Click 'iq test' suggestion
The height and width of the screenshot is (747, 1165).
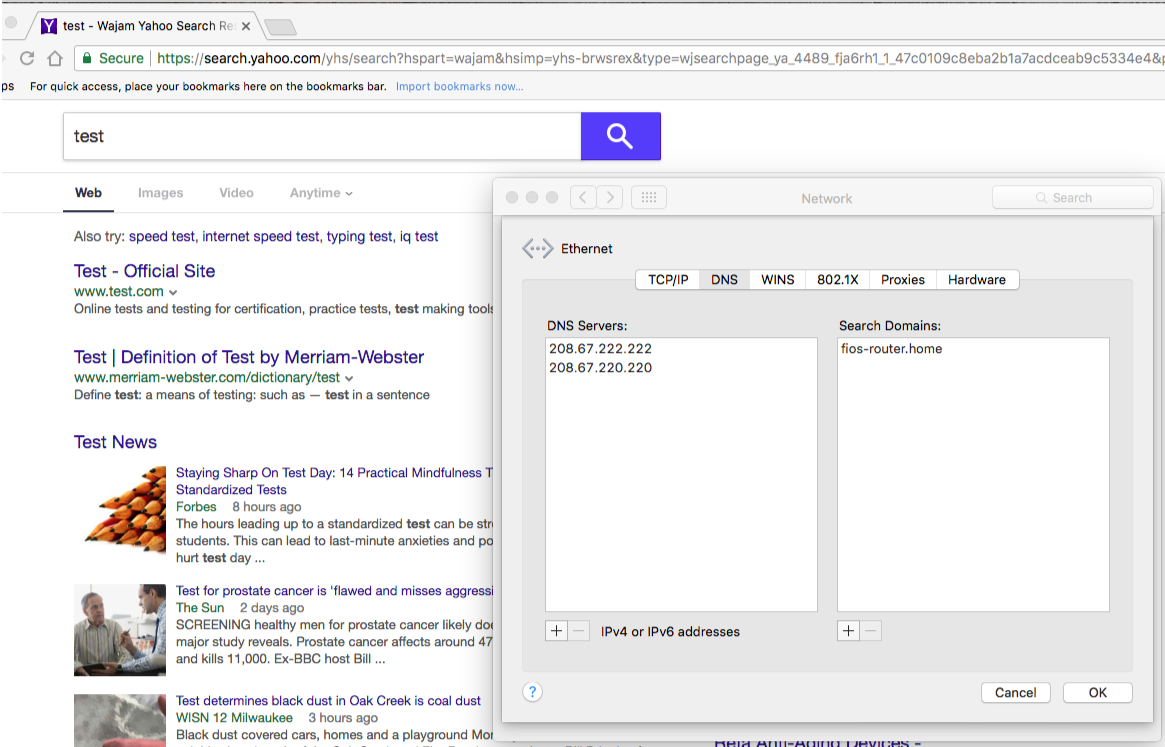click(419, 236)
